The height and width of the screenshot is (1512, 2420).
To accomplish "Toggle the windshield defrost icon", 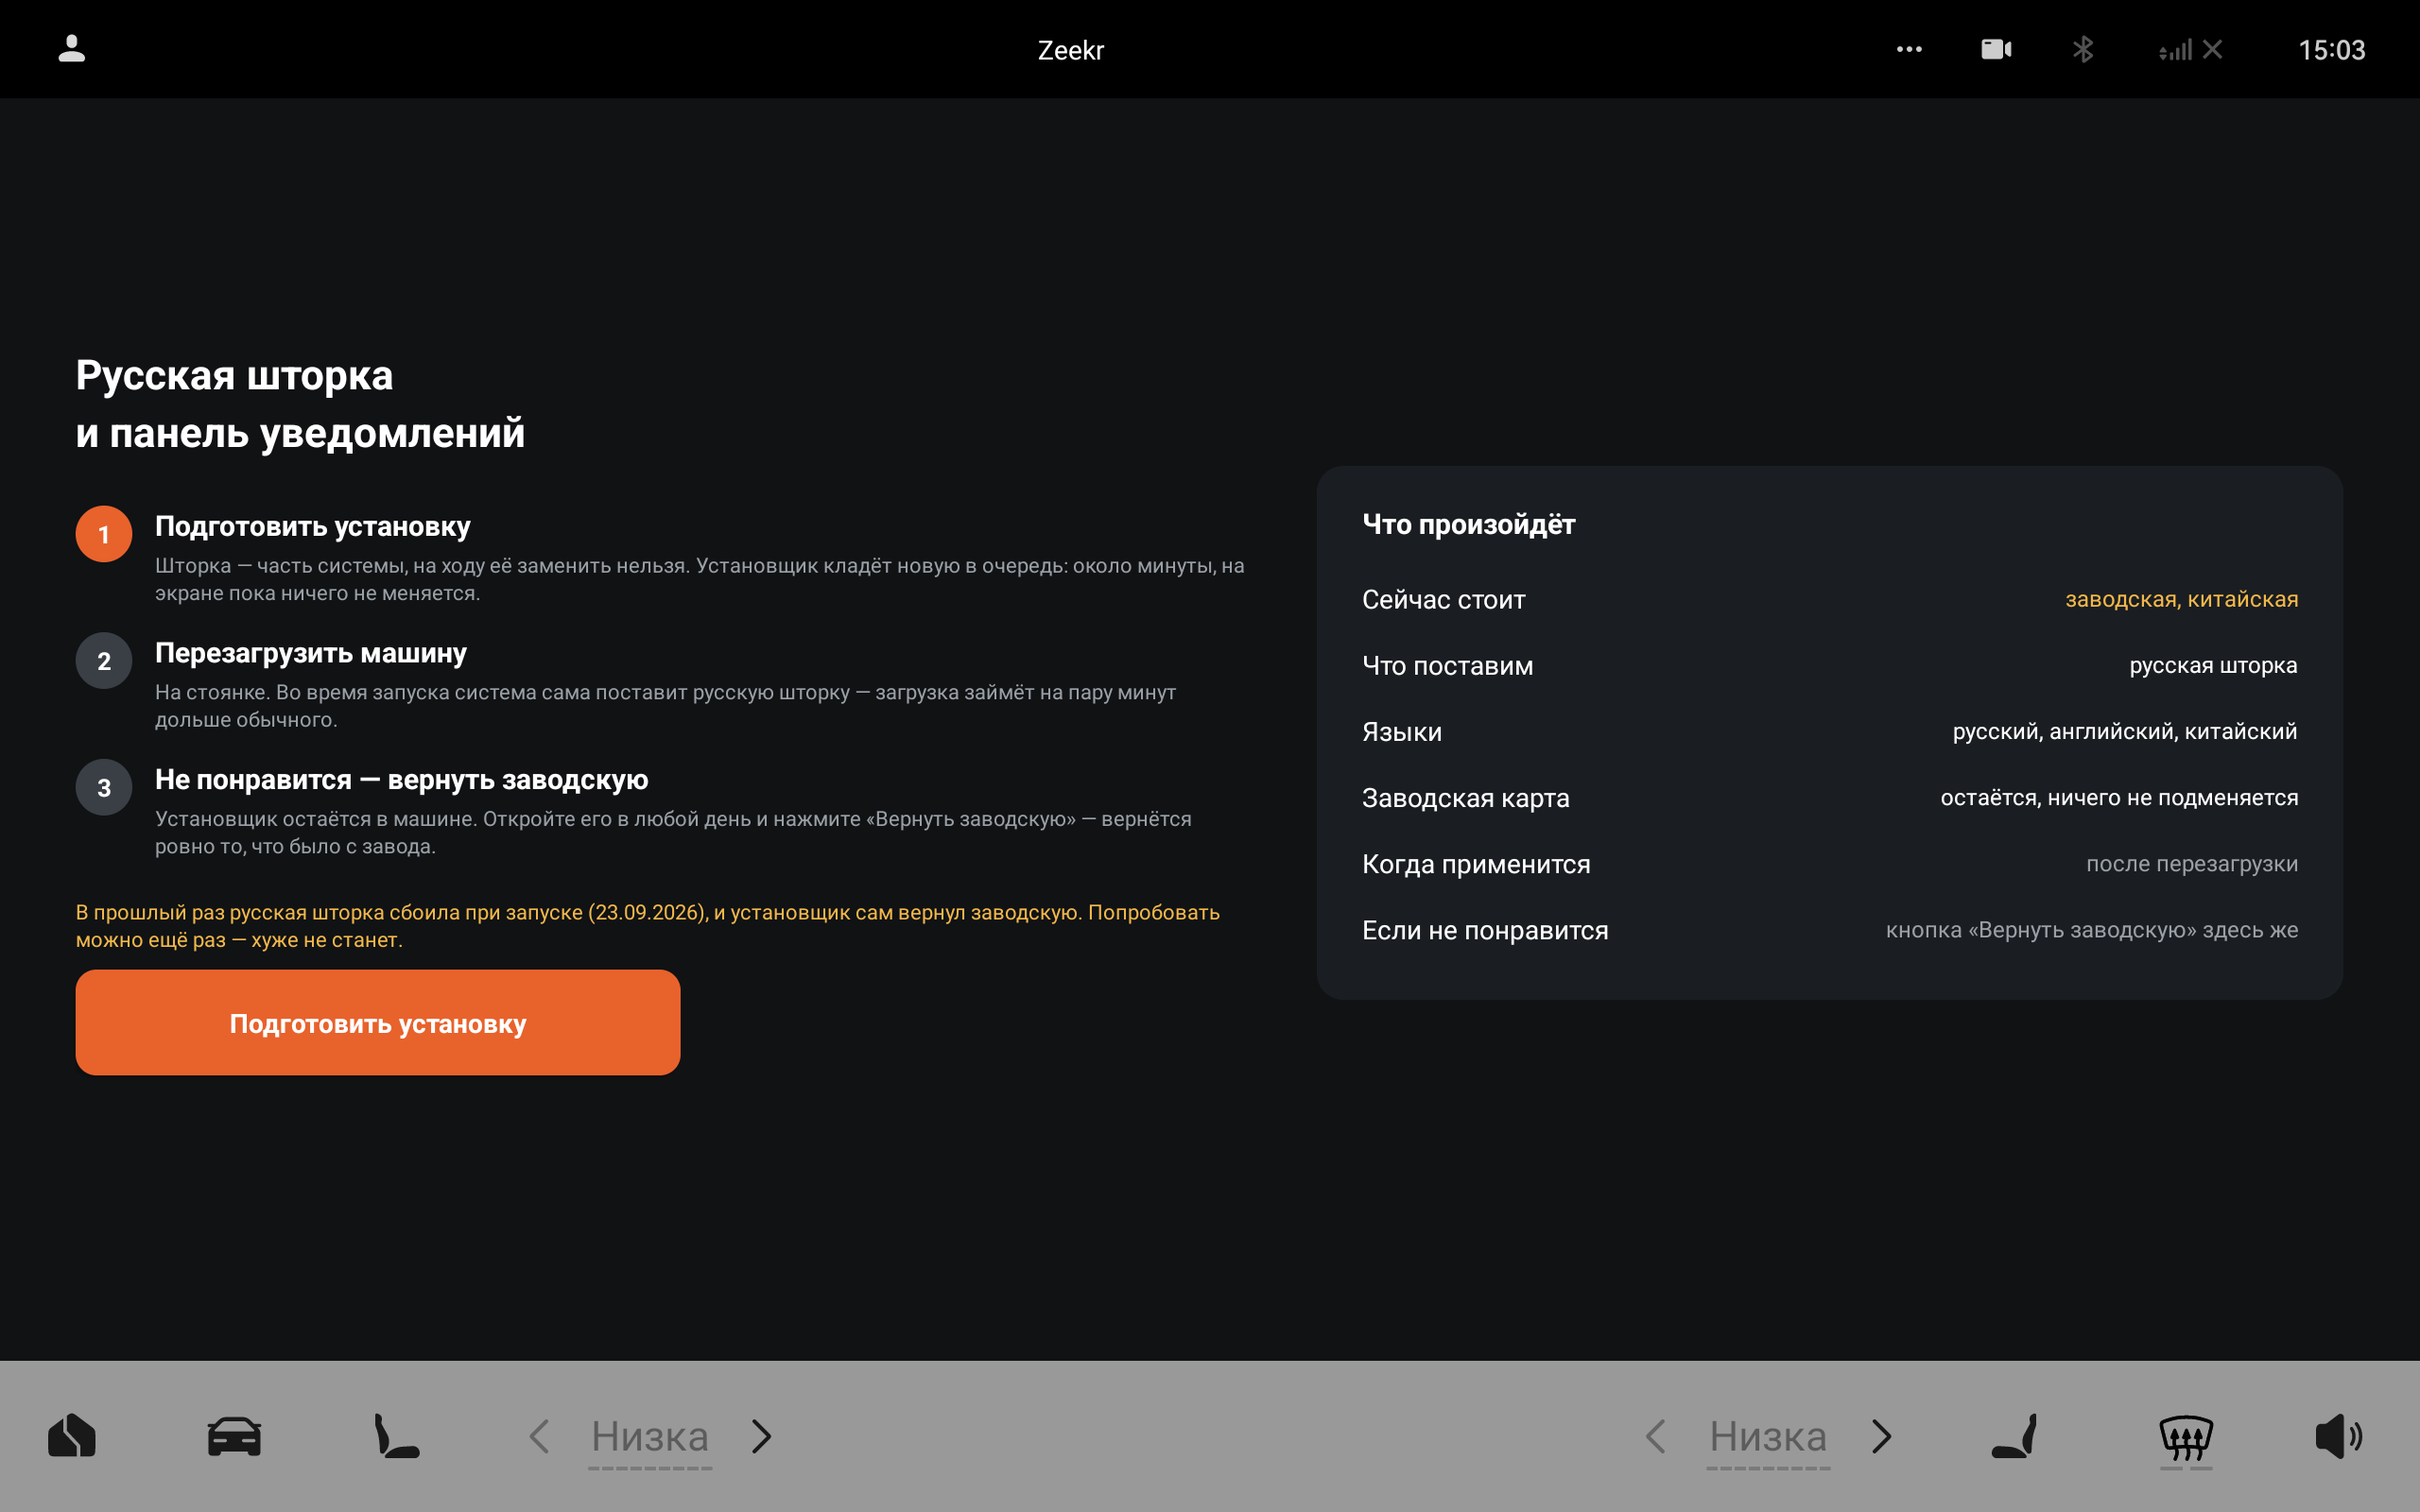I will (2186, 1440).
